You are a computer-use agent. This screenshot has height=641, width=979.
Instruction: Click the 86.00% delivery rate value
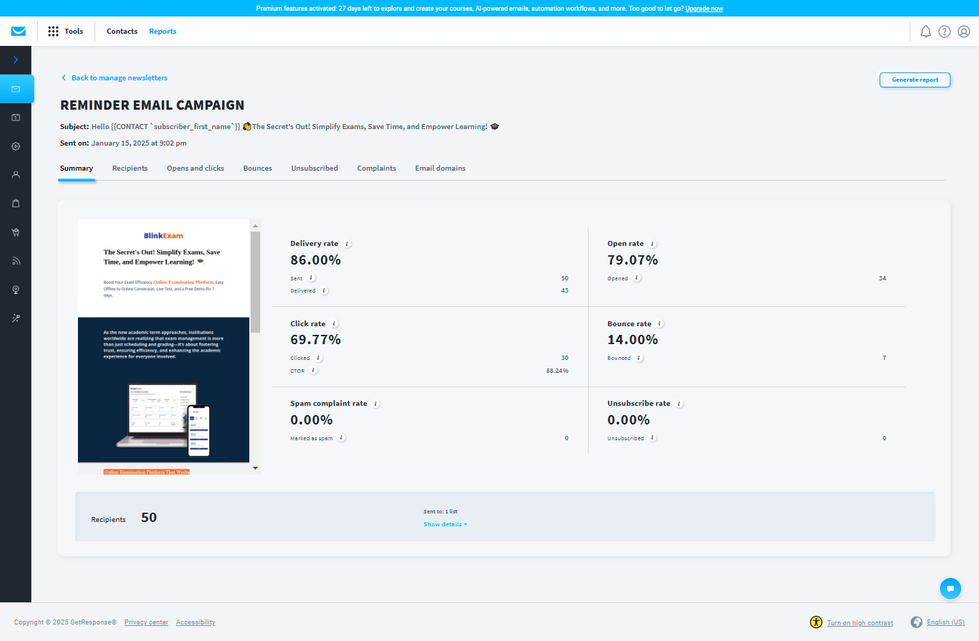(315, 260)
